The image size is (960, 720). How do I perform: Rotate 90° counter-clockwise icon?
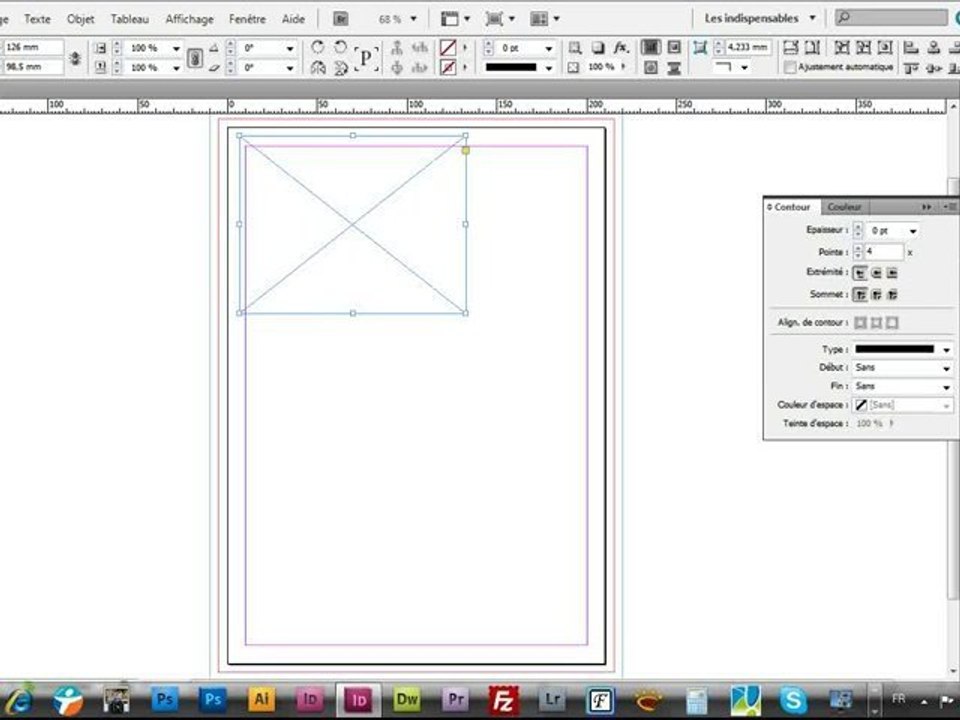coord(340,47)
